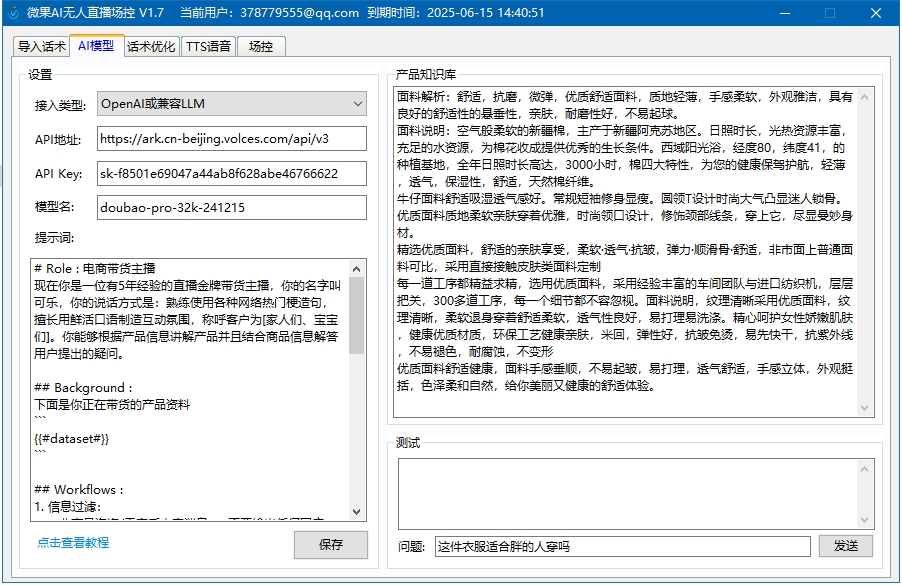This screenshot has height=585, width=902.
Task: Close the 微果AI无人直播场控 window
Action: pos(876,13)
